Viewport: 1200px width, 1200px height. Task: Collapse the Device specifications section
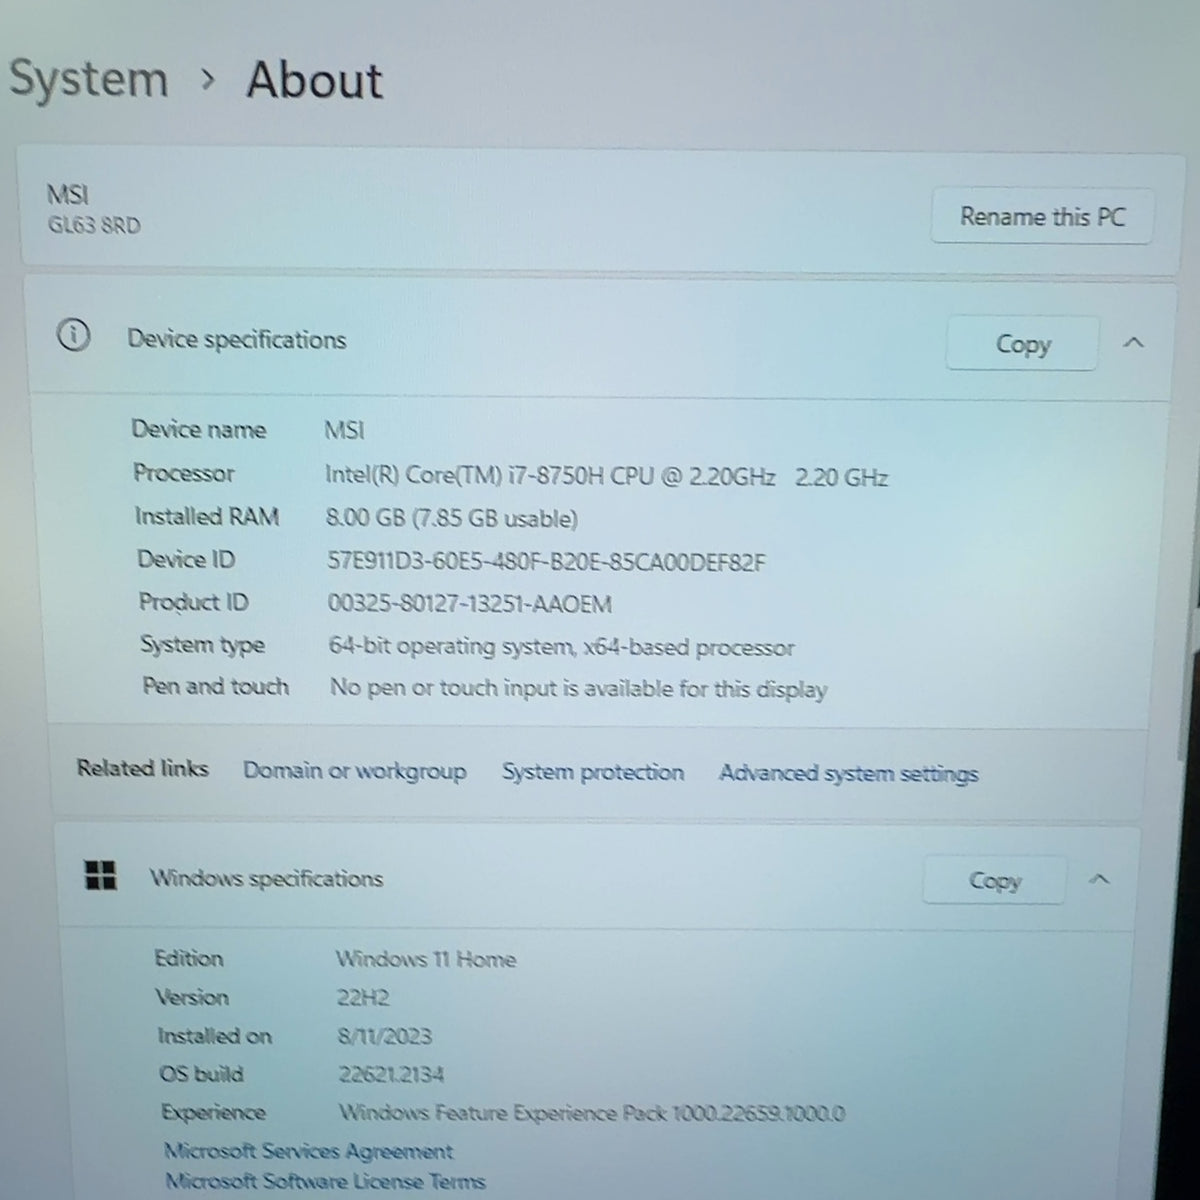[1133, 343]
